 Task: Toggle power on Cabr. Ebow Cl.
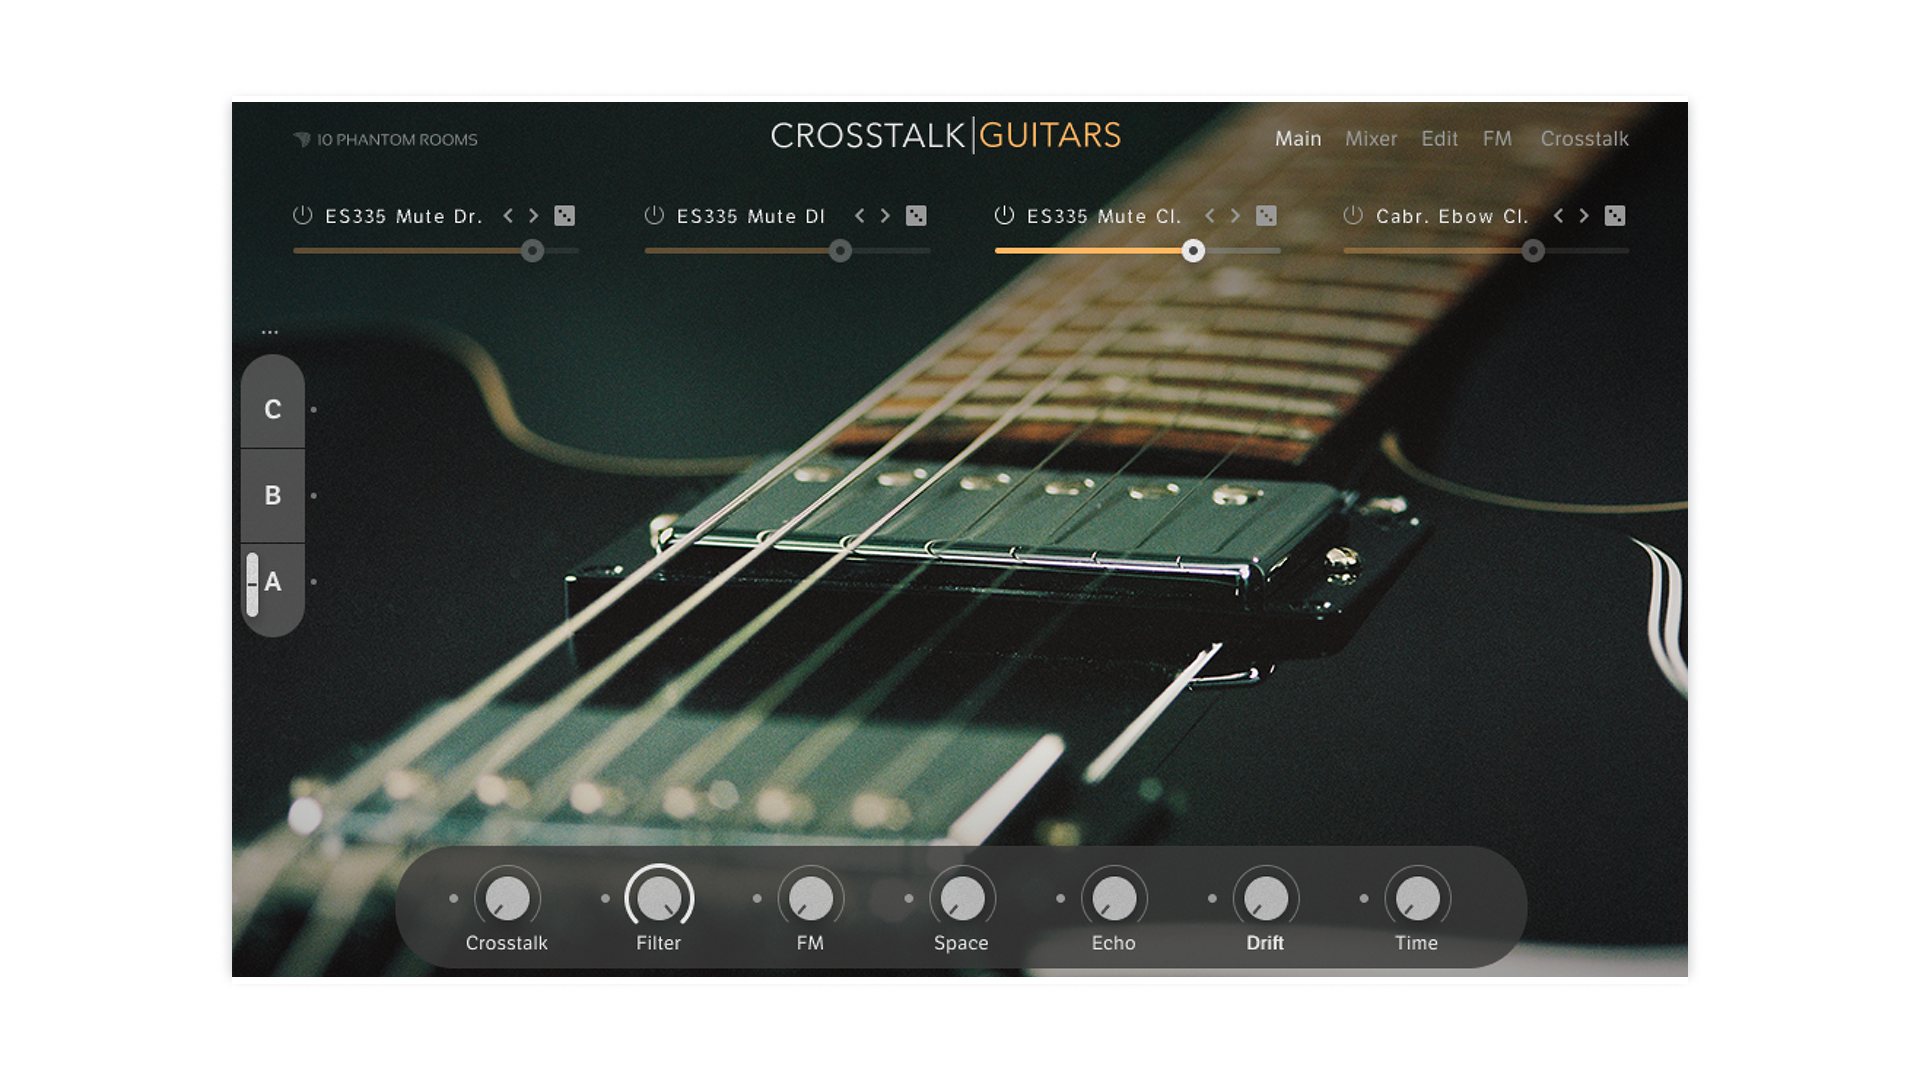click(x=1352, y=214)
